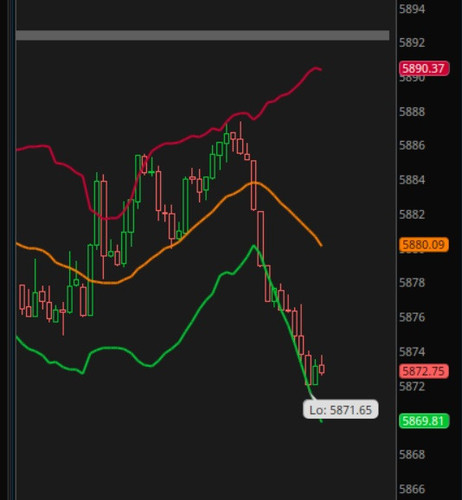Click the 5868 price axis label
The width and height of the screenshot is (462, 500).
[412, 455]
